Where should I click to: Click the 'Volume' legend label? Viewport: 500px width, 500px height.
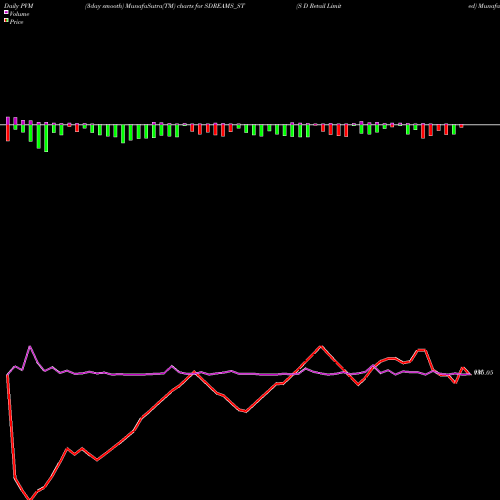[19, 14]
